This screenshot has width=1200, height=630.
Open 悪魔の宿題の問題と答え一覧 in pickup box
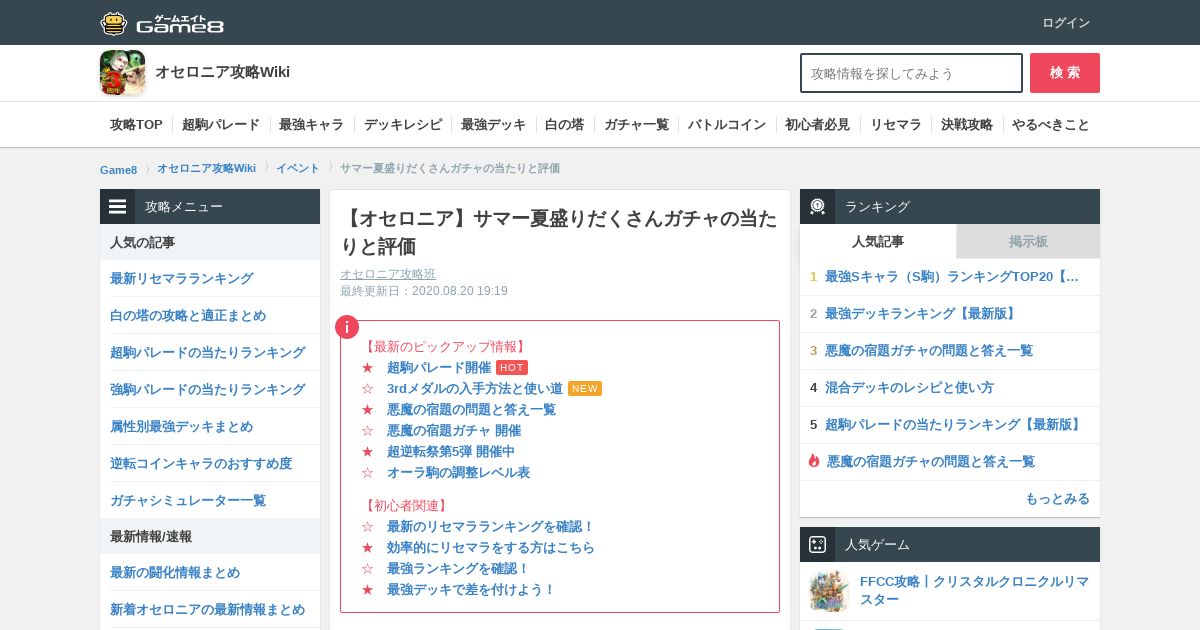[471, 409]
